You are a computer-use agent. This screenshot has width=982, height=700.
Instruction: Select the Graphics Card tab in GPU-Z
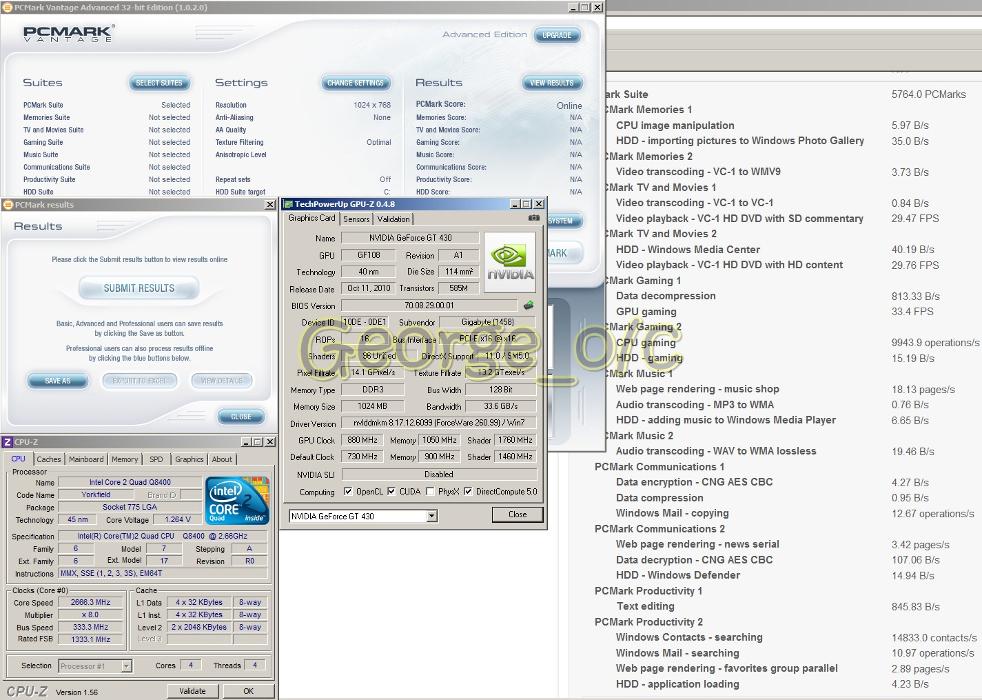[312, 218]
